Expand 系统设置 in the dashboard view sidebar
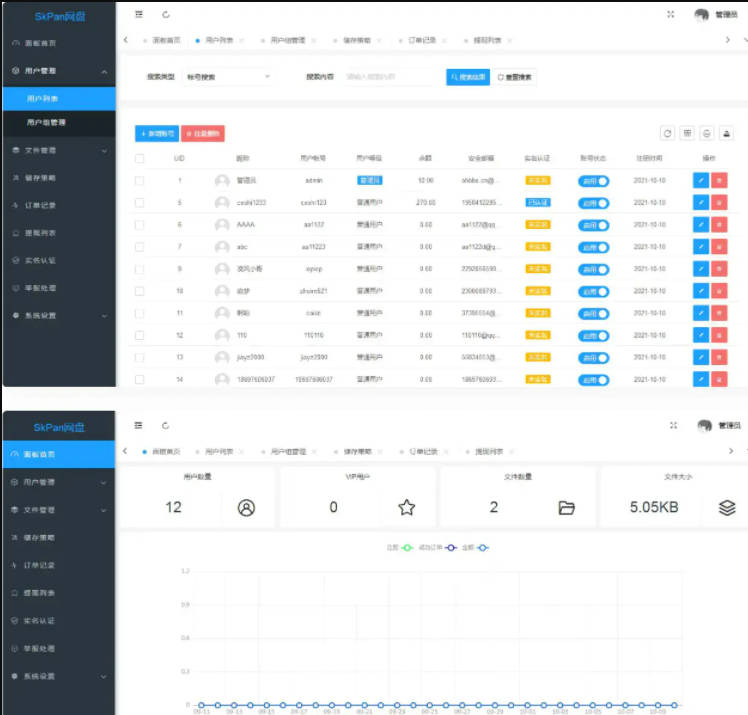 [x=59, y=676]
